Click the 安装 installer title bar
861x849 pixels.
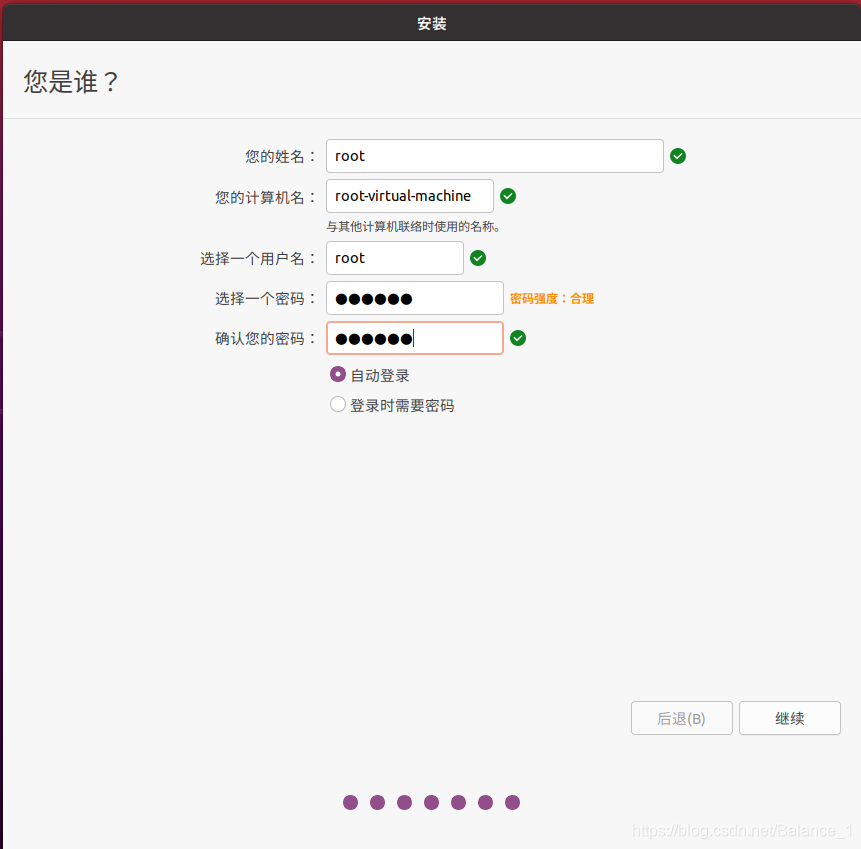pos(430,22)
